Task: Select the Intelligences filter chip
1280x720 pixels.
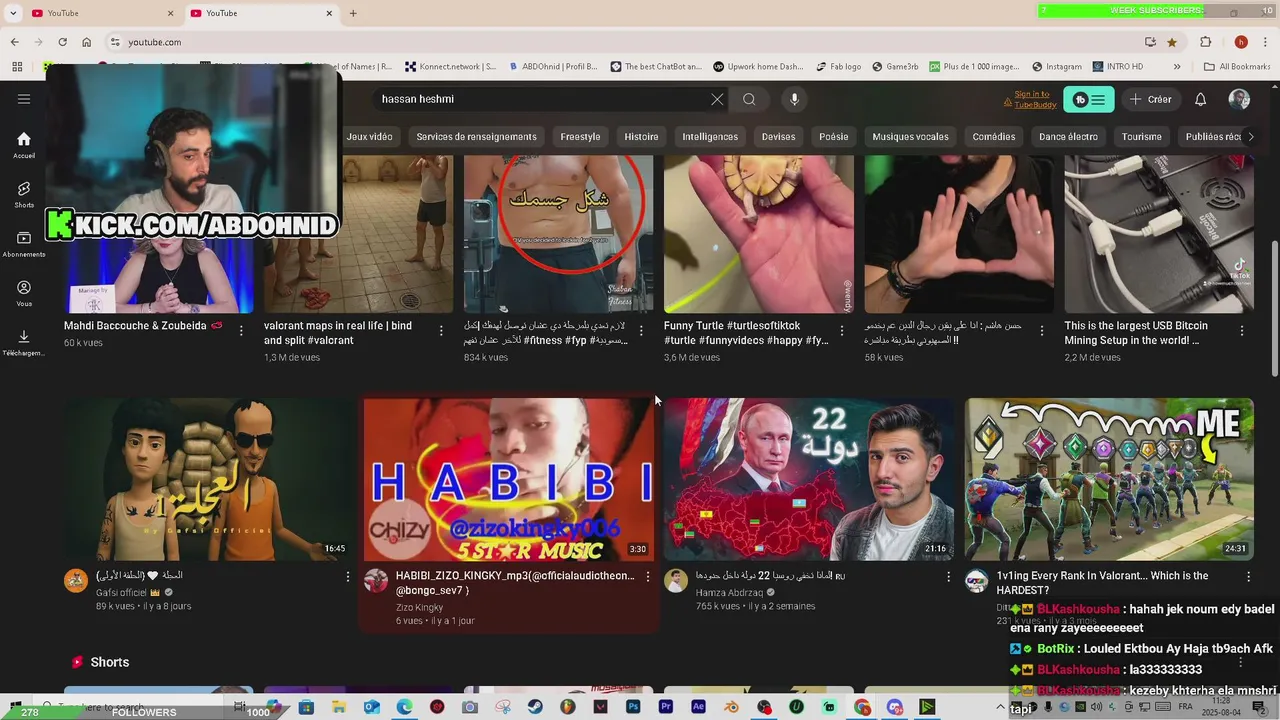Action: (x=710, y=137)
